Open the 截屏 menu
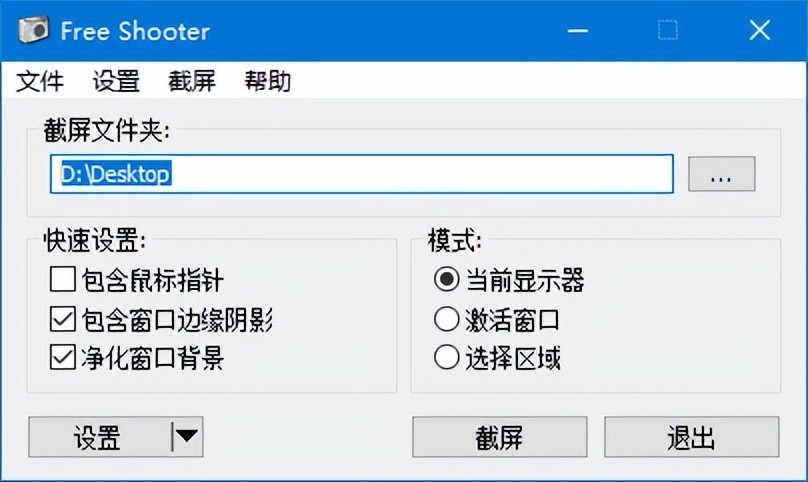 click(x=192, y=82)
